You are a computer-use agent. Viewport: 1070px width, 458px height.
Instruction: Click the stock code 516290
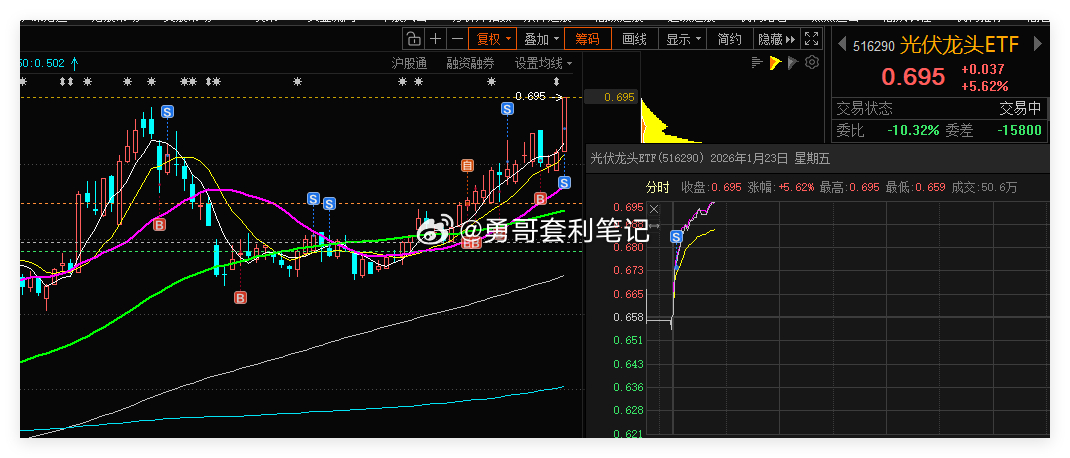[x=873, y=46]
